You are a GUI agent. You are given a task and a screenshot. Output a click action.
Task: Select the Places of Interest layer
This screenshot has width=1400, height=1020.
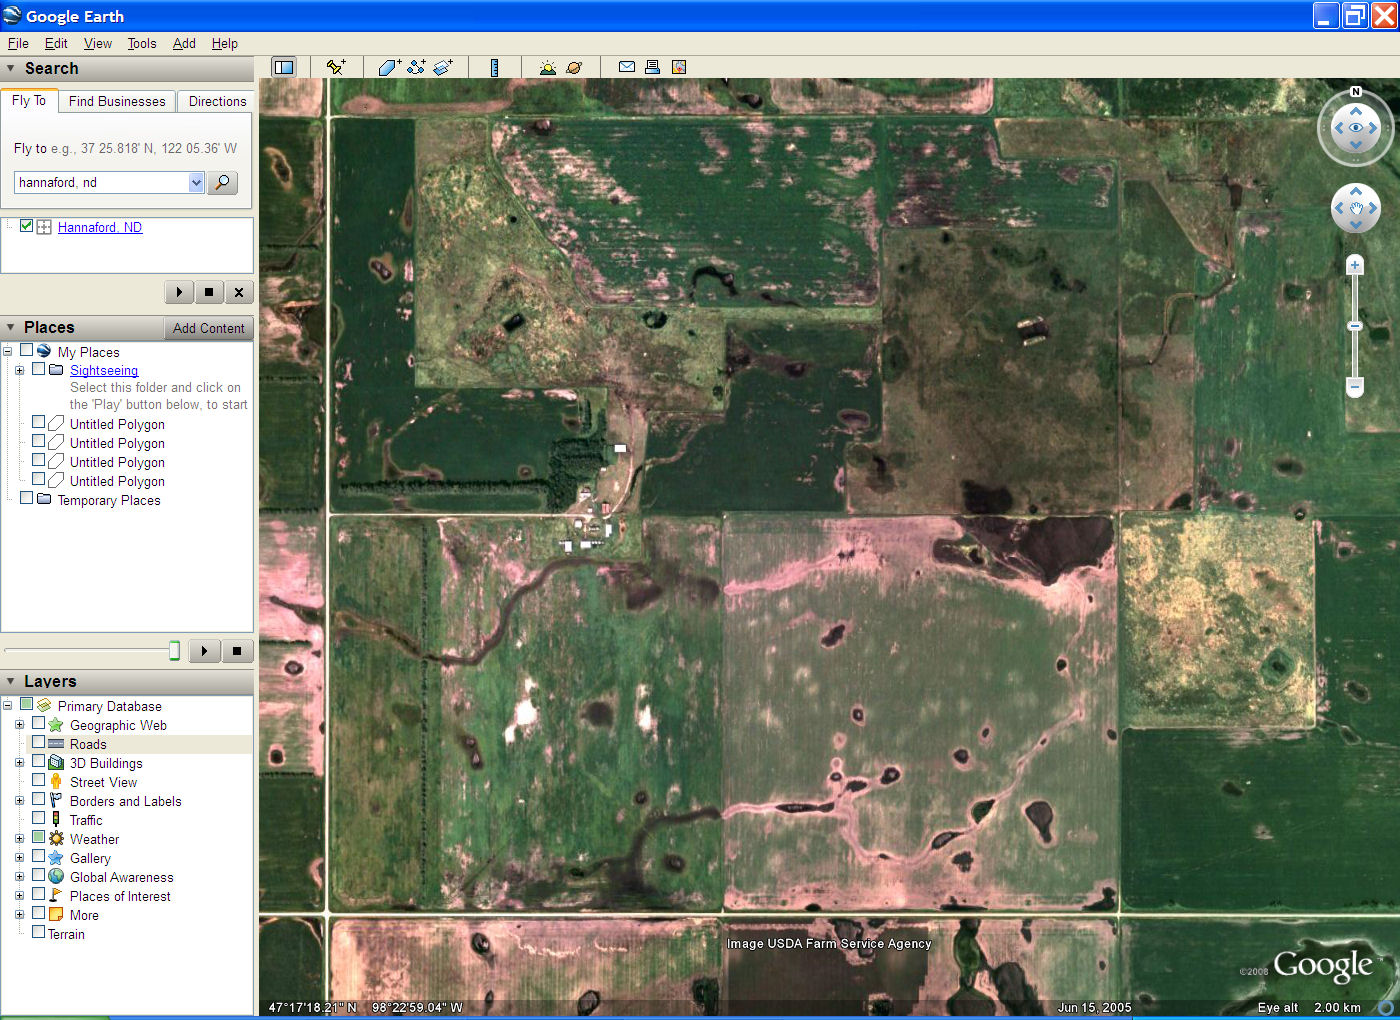[120, 896]
